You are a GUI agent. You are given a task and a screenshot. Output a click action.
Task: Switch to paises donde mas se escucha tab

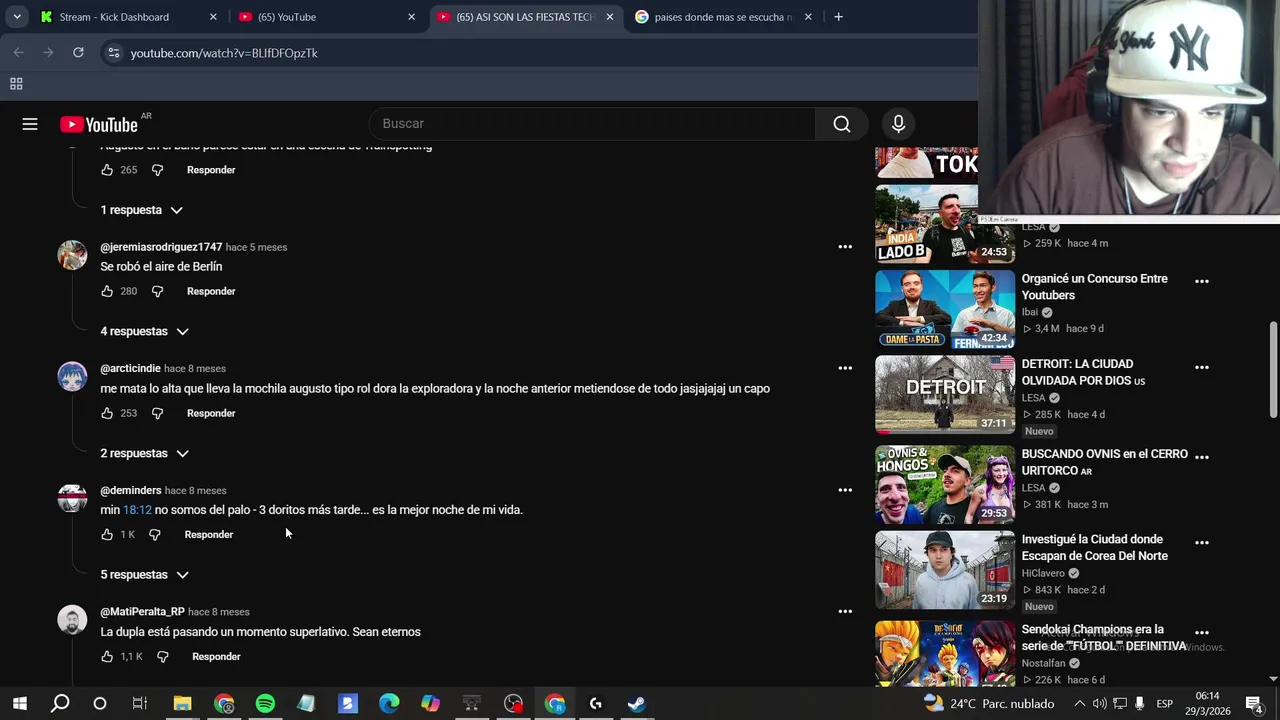725,17
